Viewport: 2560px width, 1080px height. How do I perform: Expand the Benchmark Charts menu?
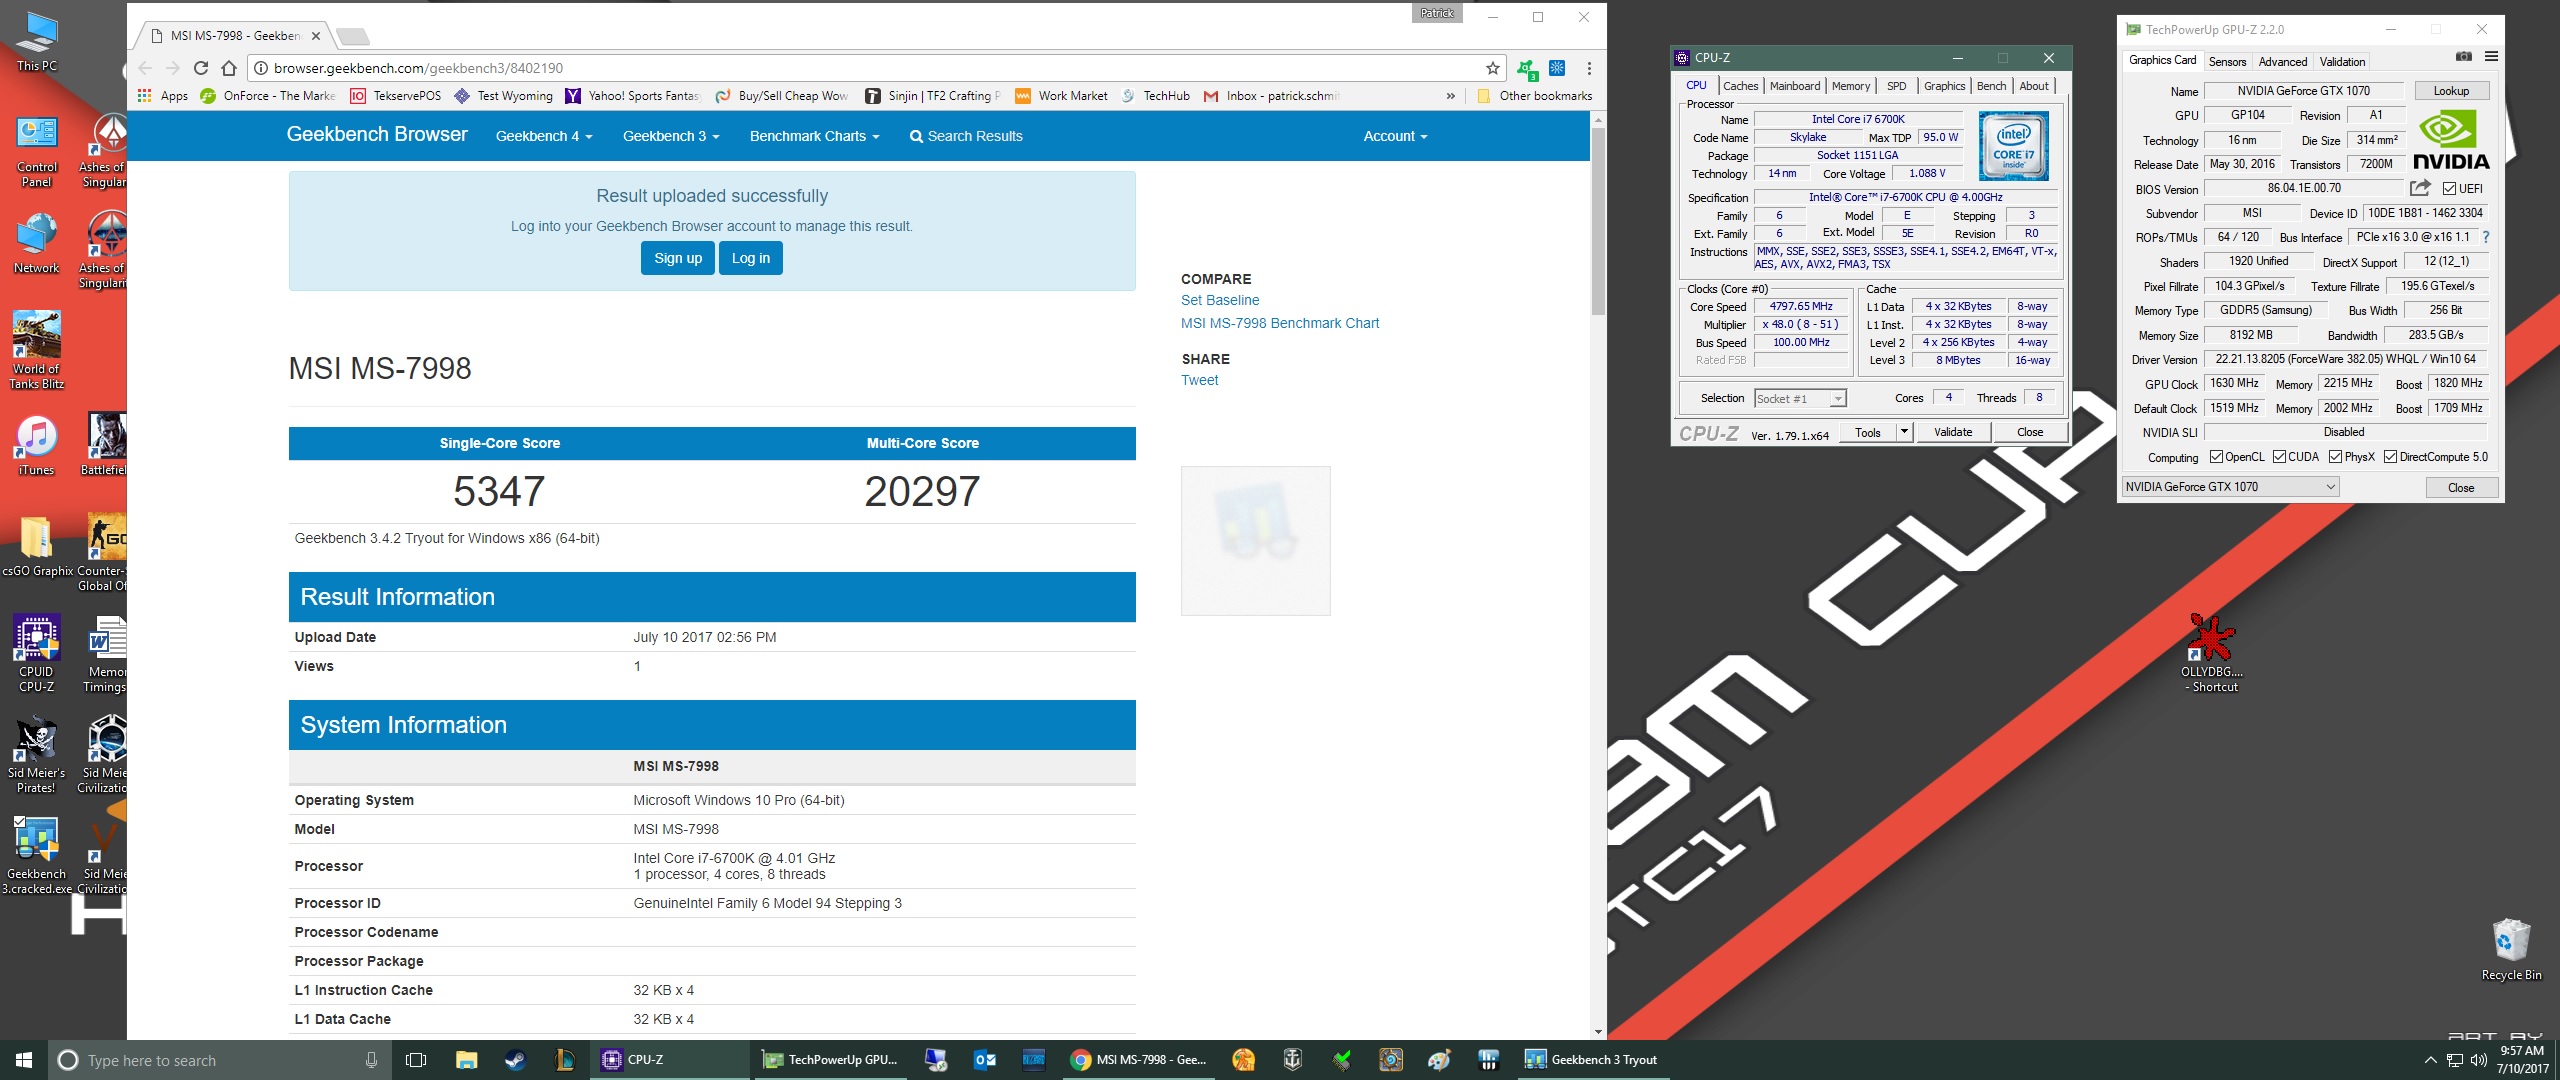(x=814, y=136)
